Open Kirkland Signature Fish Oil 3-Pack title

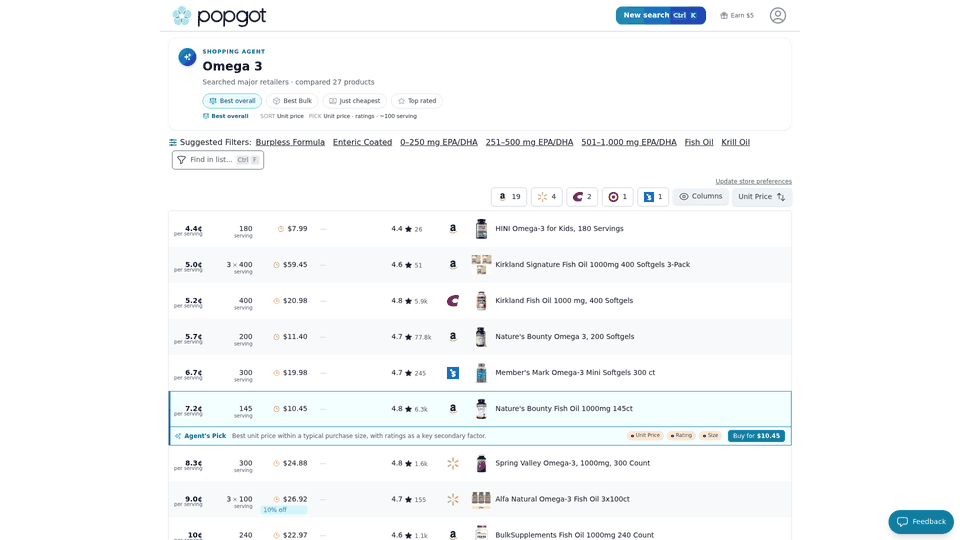pos(592,264)
